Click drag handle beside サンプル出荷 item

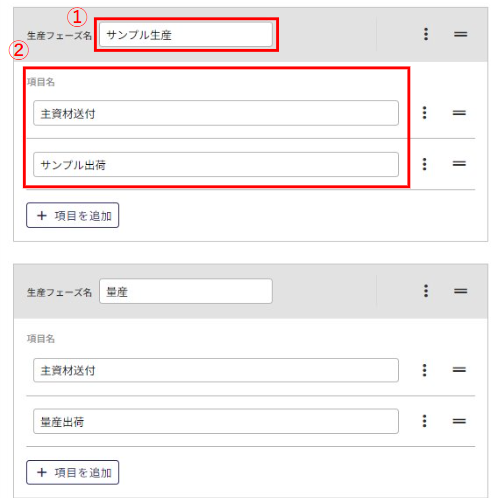tap(459, 163)
